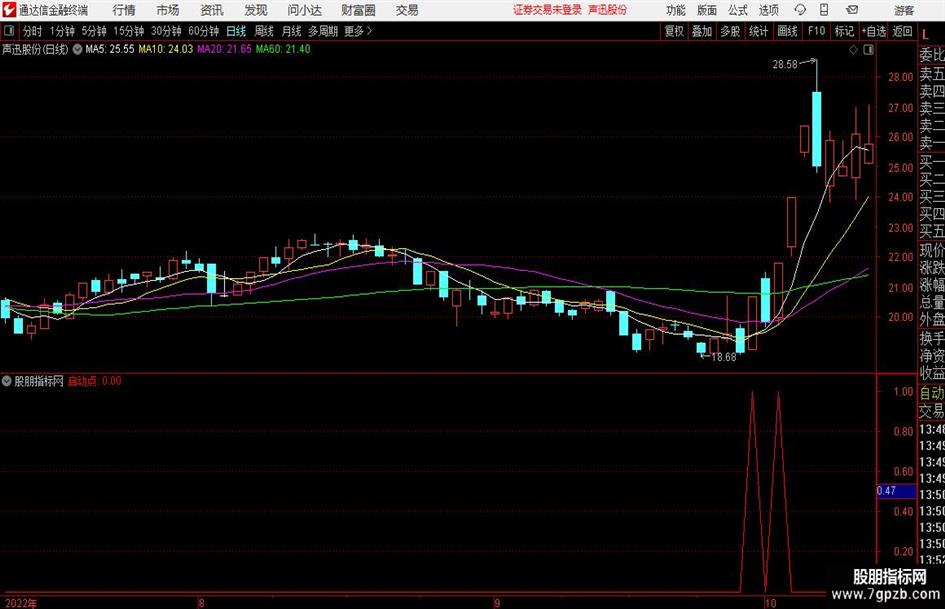Expand the 股朋指标网 sub-chart indicator dropdown
Viewport: 945px width, 609px height.
click(7, 381)
